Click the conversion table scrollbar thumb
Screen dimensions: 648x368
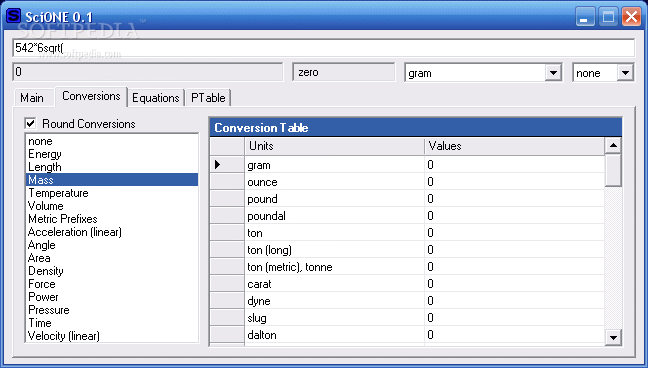click(613, 170)
